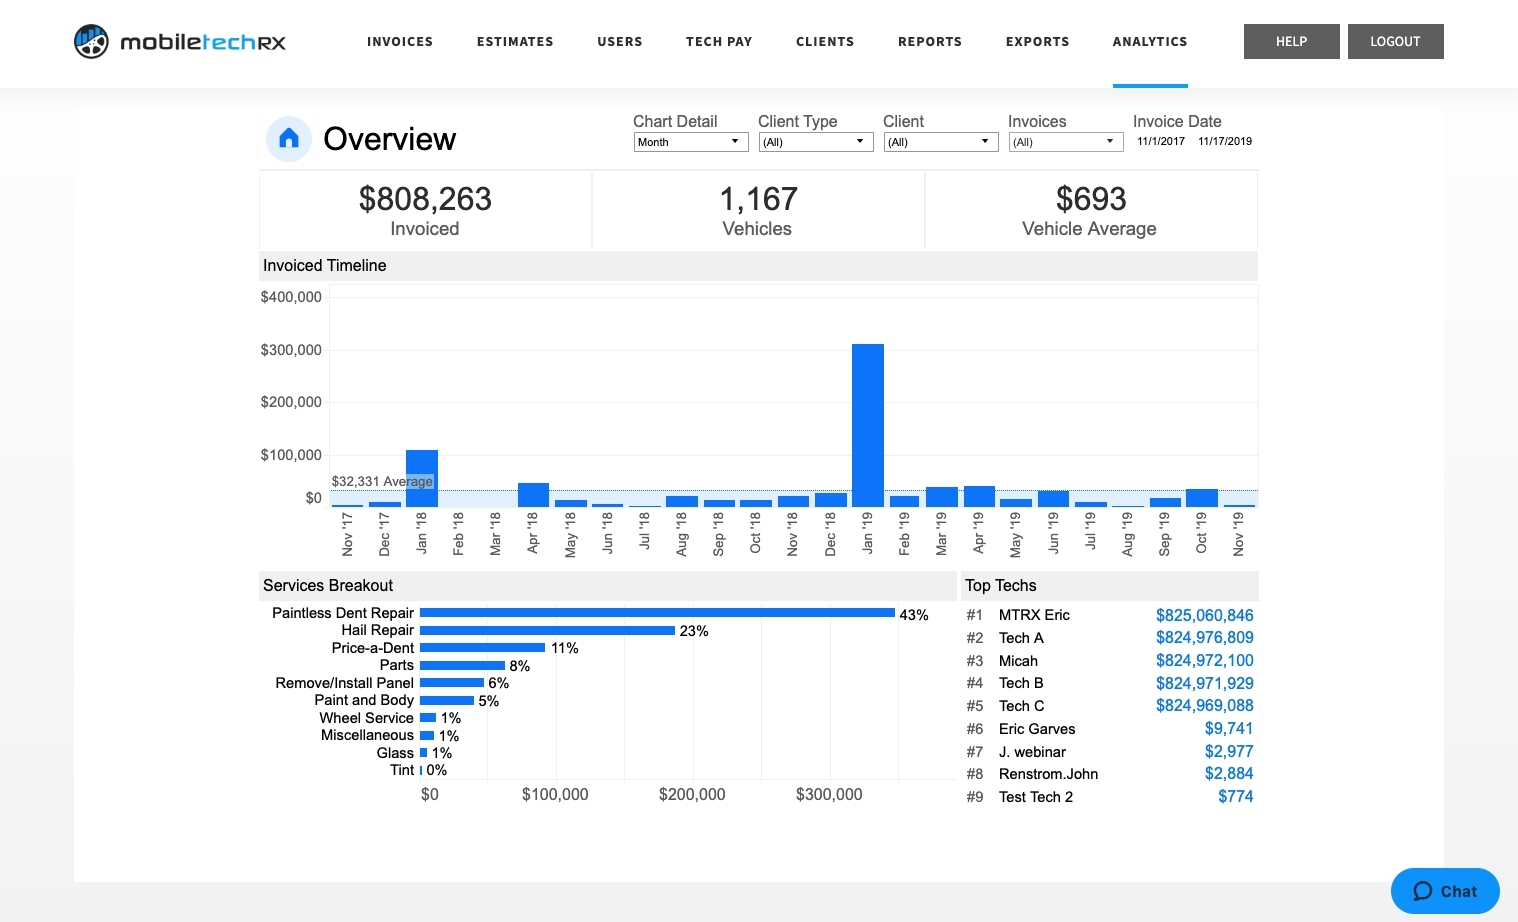1518x922 pixels.
Task: Go to the Reports section
Action: tap(930, 41)
